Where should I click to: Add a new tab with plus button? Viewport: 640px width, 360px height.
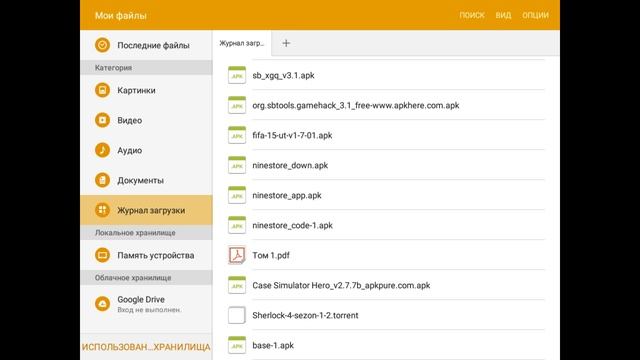point(286,43)
